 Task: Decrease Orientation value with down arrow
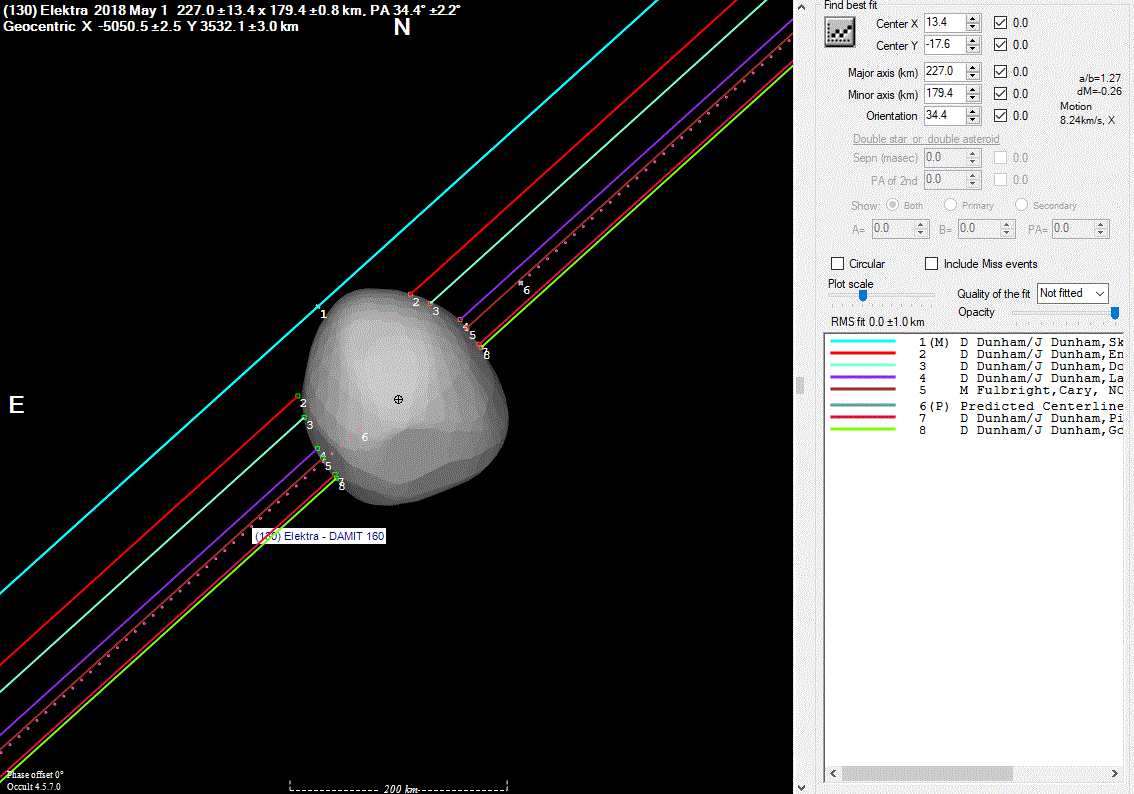click(973, 120)
